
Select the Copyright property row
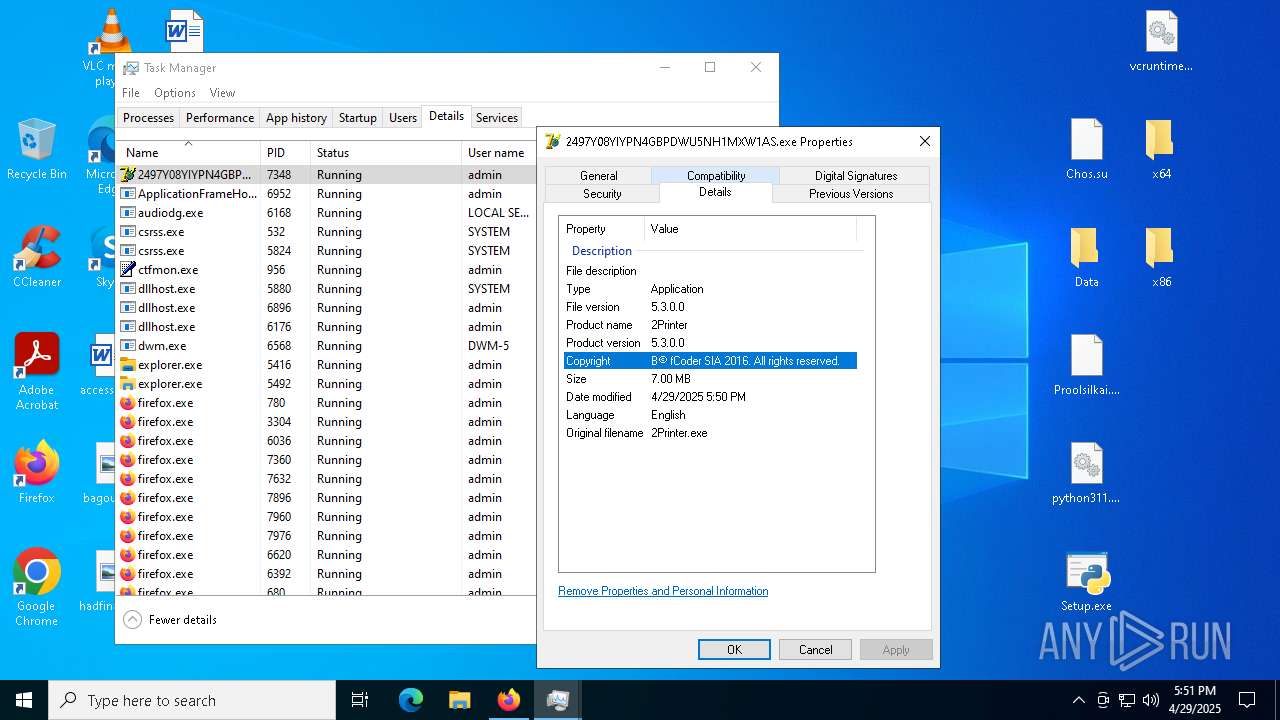point(710,361)
